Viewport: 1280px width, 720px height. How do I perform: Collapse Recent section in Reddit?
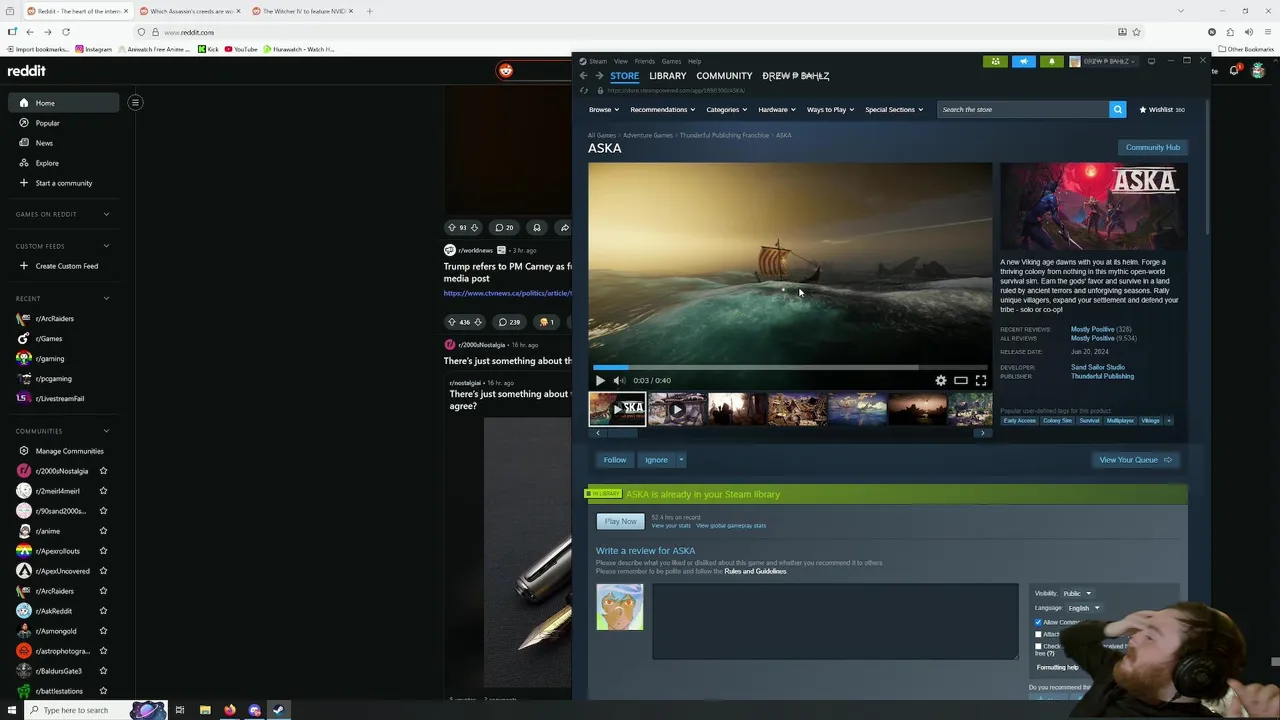pos(106,298)
